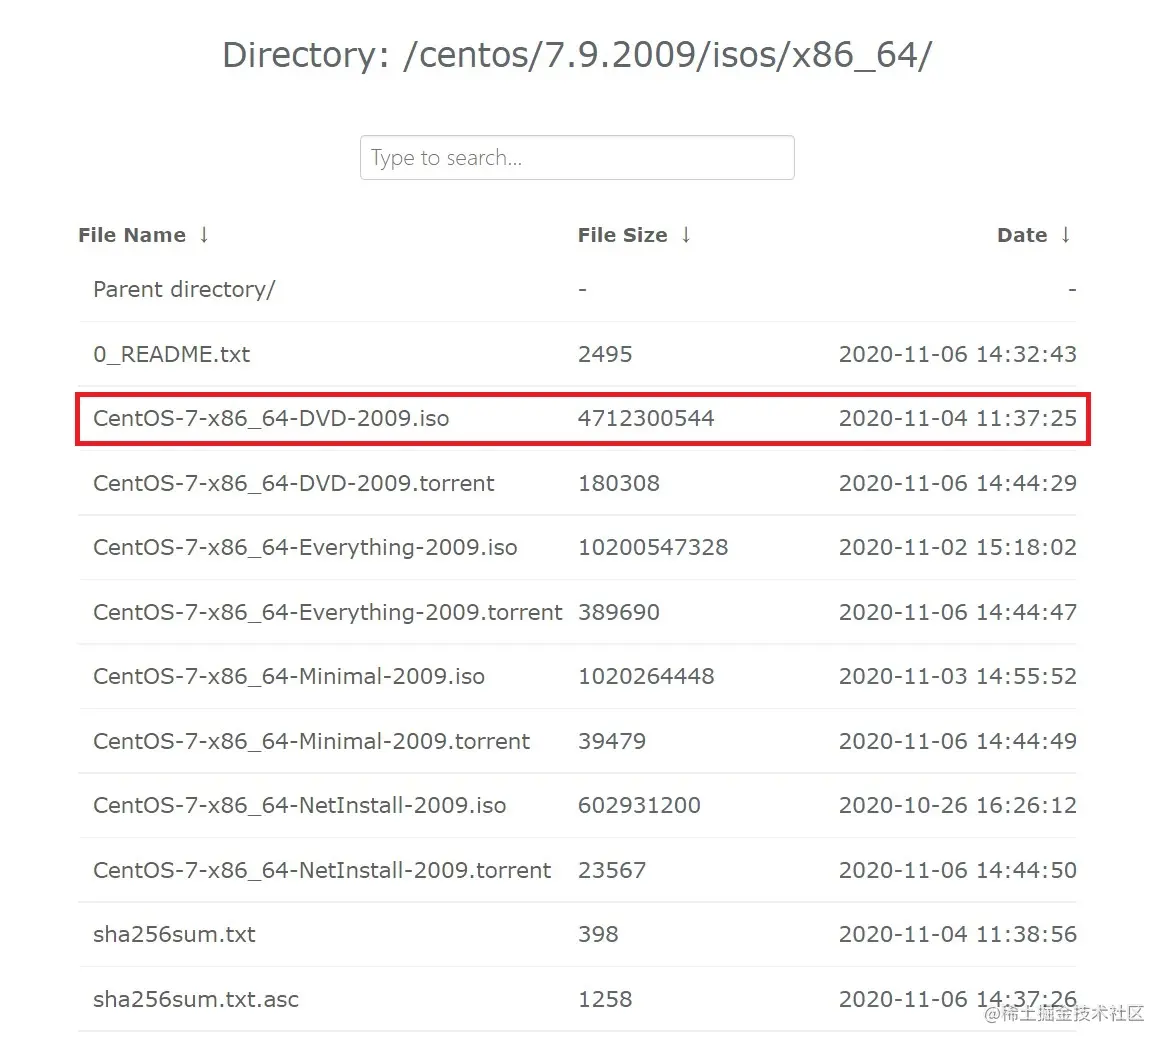Open the sha256sum.txt file
Image resolution: width=1172 pixels, height=1051 pixels.
click(x=174, y=934)
